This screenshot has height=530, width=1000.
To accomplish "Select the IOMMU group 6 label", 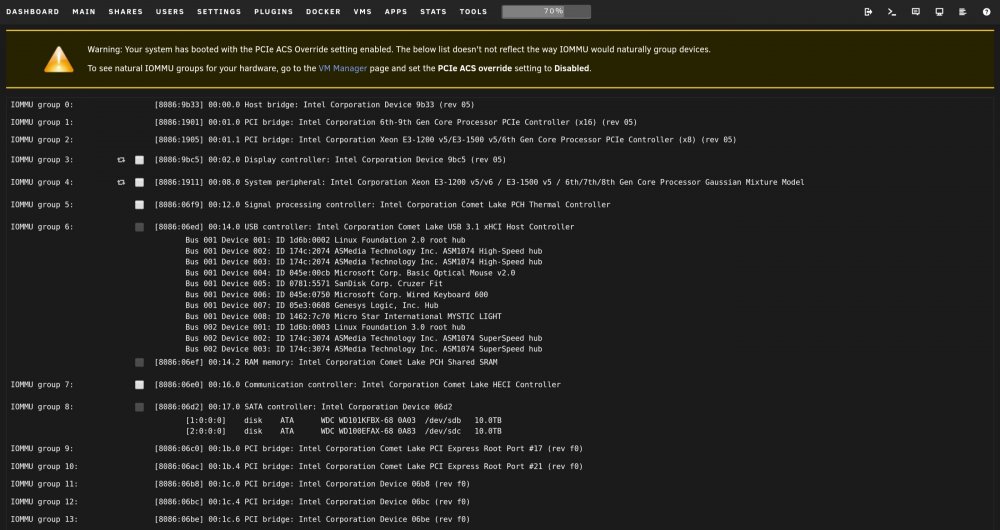I will click(x=42, y=227).
